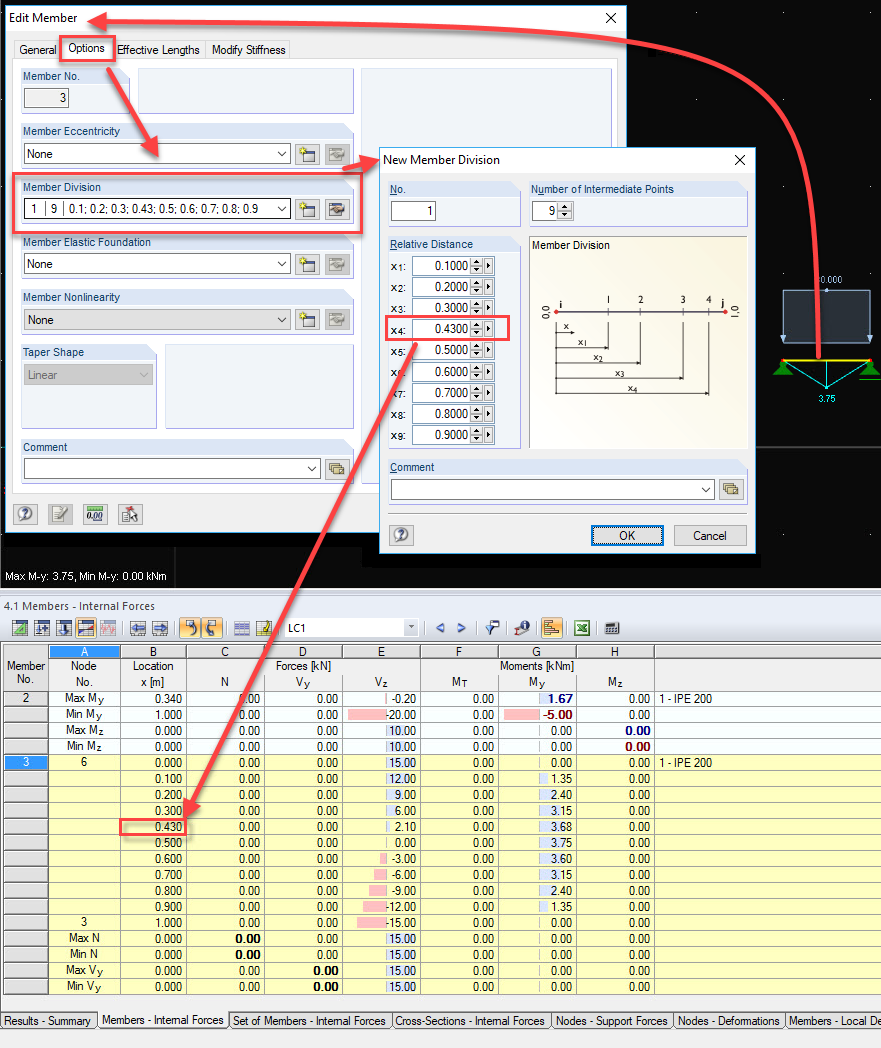Open Member Elastic Foundation dropdown

(282, 264)
